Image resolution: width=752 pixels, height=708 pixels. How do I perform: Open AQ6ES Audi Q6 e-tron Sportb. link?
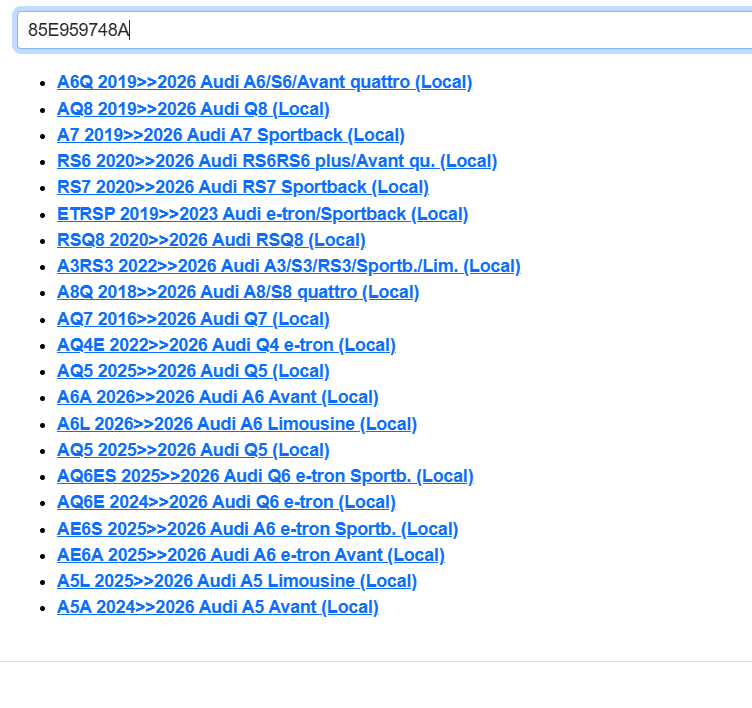click(265, 476)
